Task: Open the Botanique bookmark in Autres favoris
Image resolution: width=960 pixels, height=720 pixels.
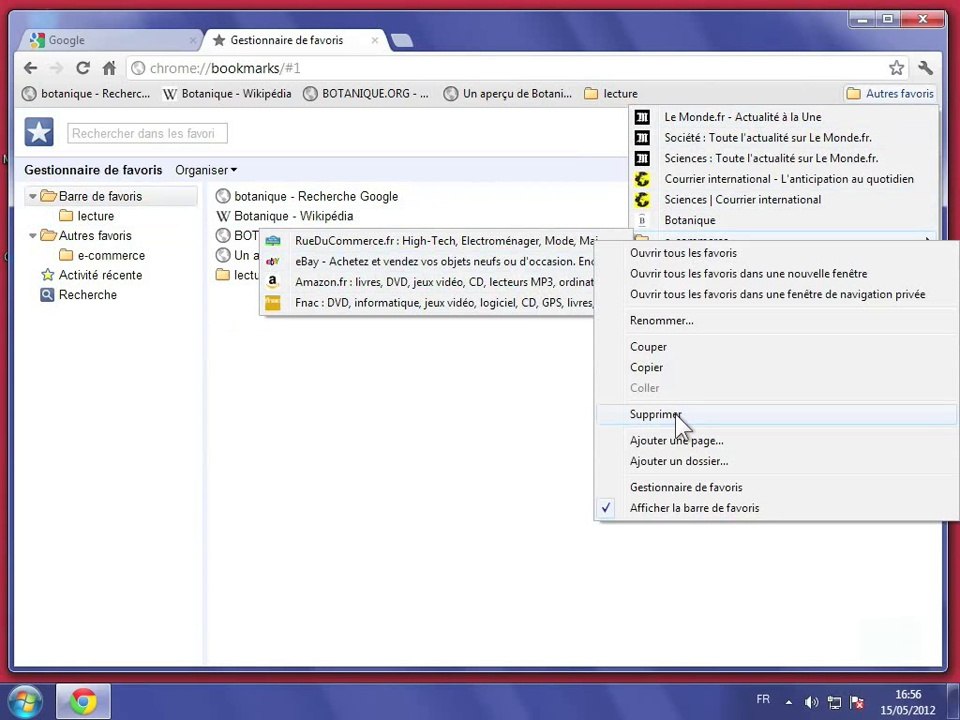Action: pos(784,220)
